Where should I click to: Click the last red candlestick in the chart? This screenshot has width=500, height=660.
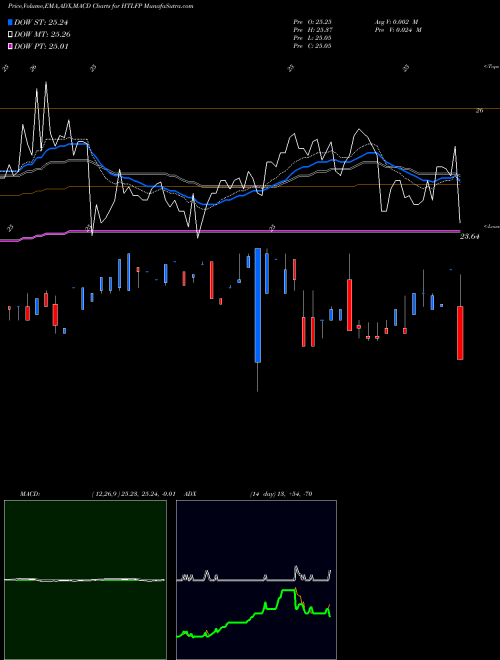[460, 333]
